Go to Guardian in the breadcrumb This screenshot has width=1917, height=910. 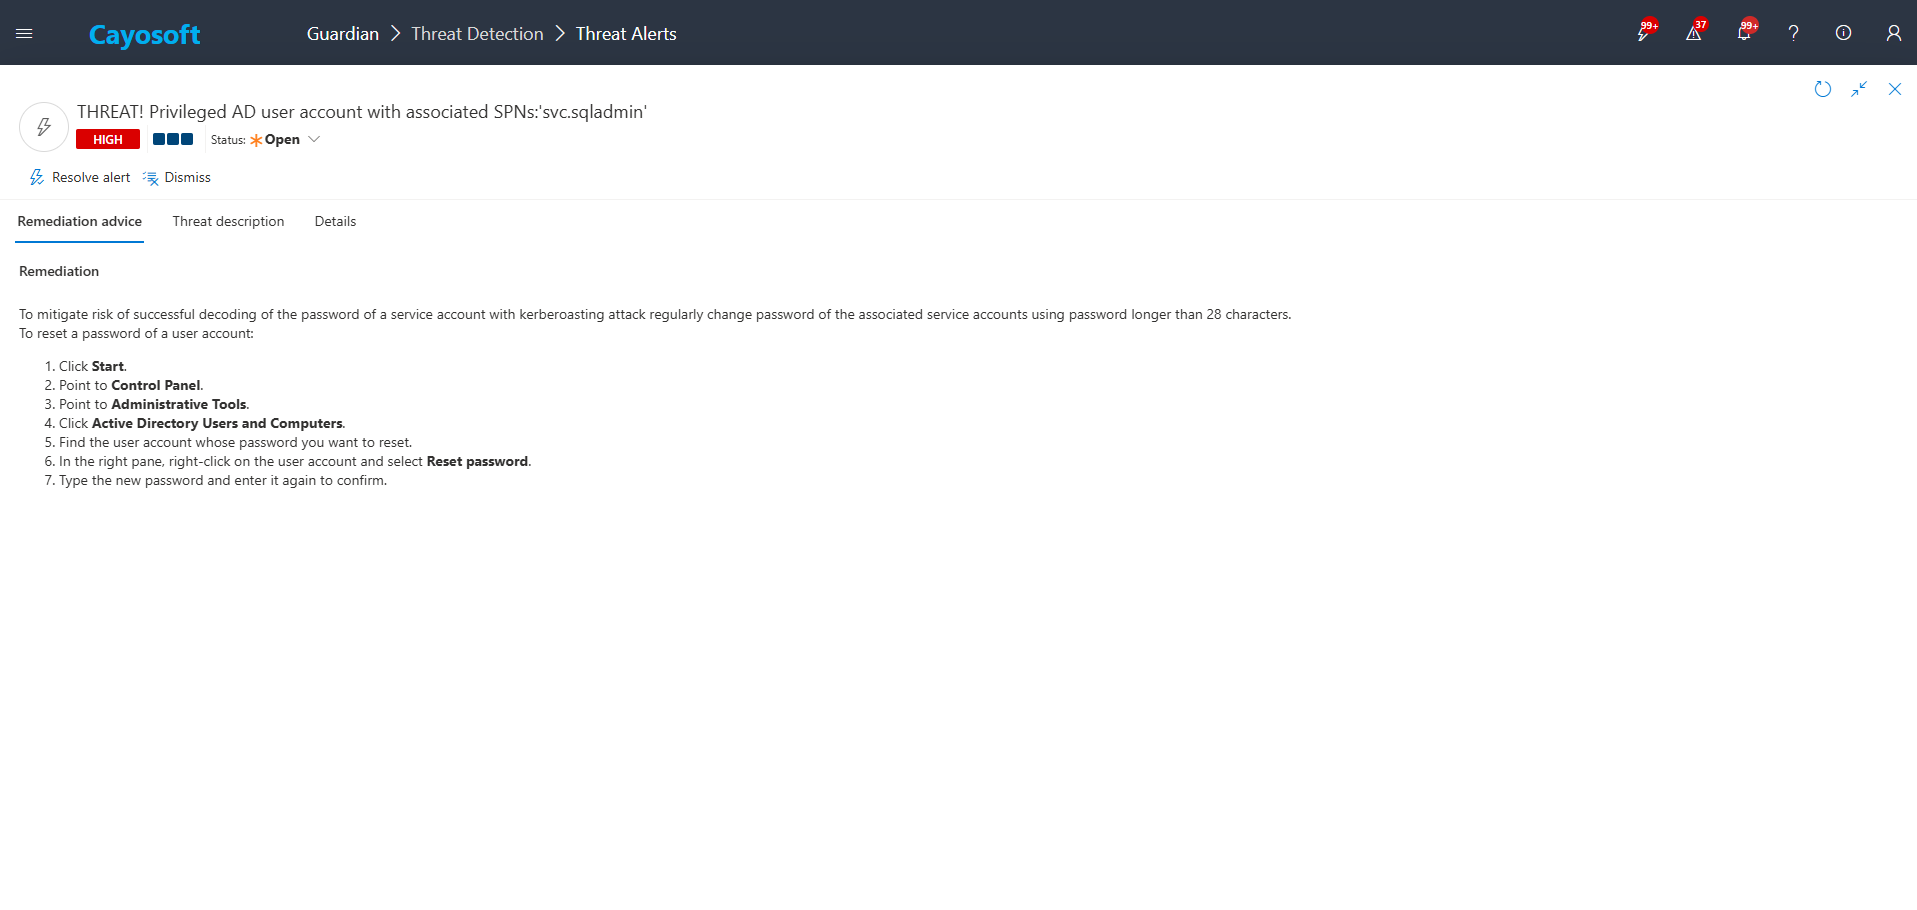342,34
